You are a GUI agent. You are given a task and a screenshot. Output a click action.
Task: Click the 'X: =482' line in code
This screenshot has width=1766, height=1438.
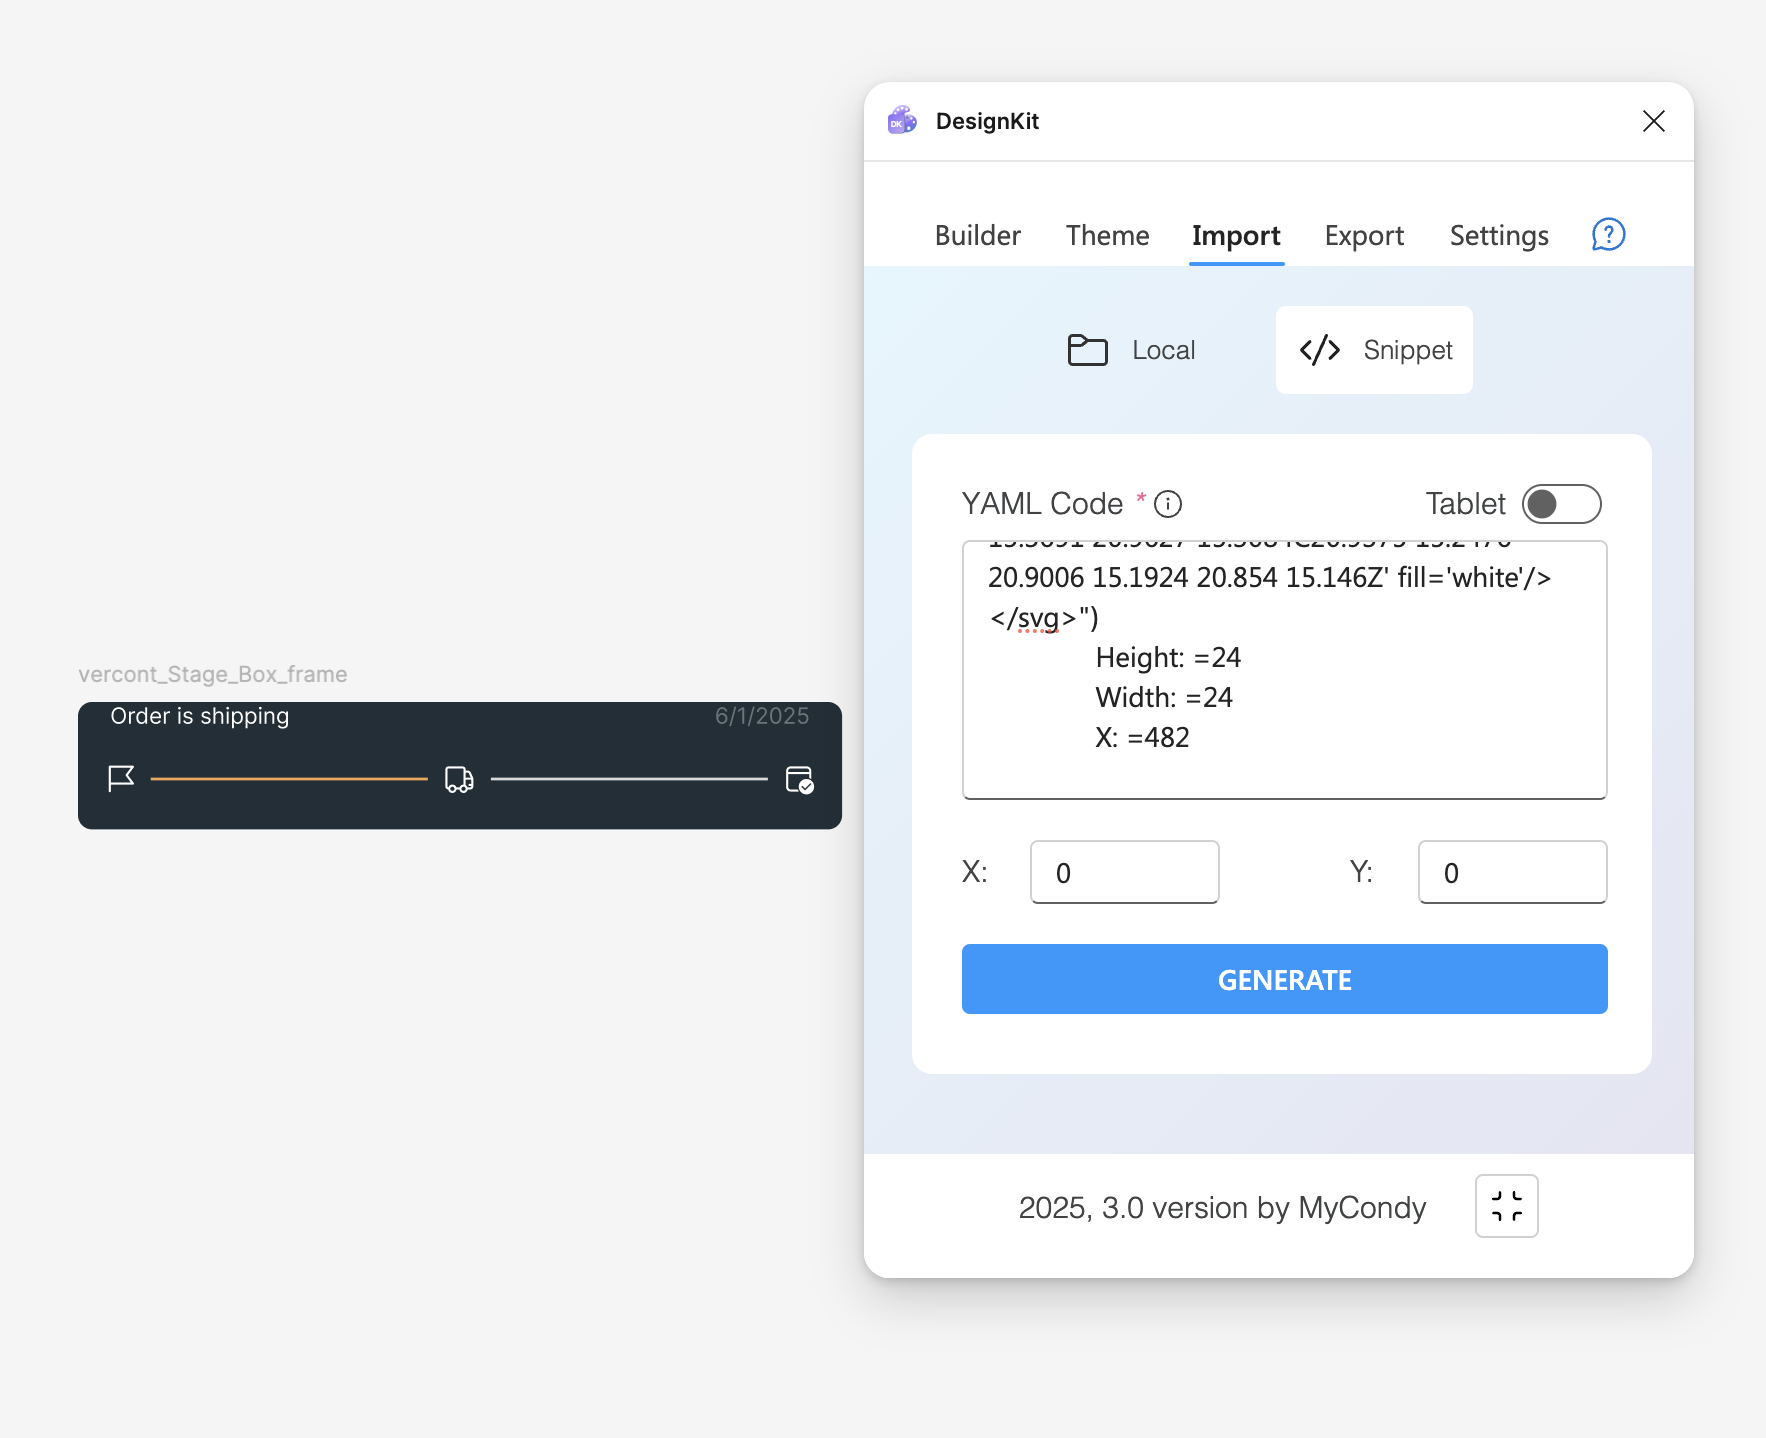point(1142,737)
